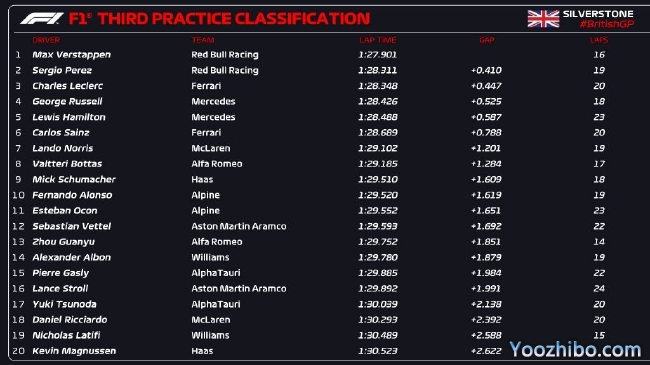Select the DRIVER column header
650x365 pixels.
pos(46,40)
